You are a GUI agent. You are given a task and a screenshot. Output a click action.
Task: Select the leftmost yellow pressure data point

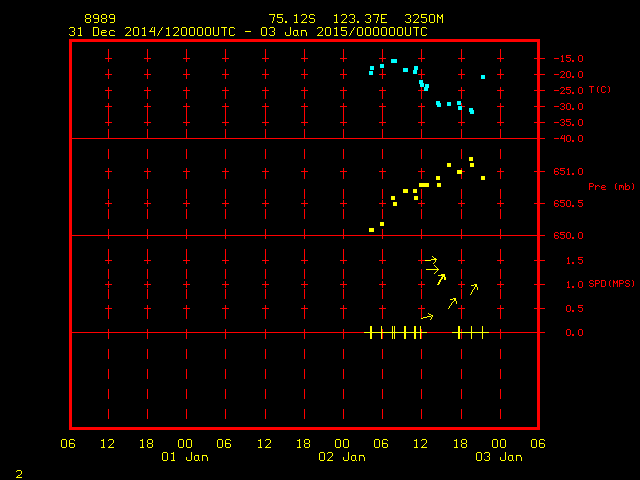click(371, 230)
